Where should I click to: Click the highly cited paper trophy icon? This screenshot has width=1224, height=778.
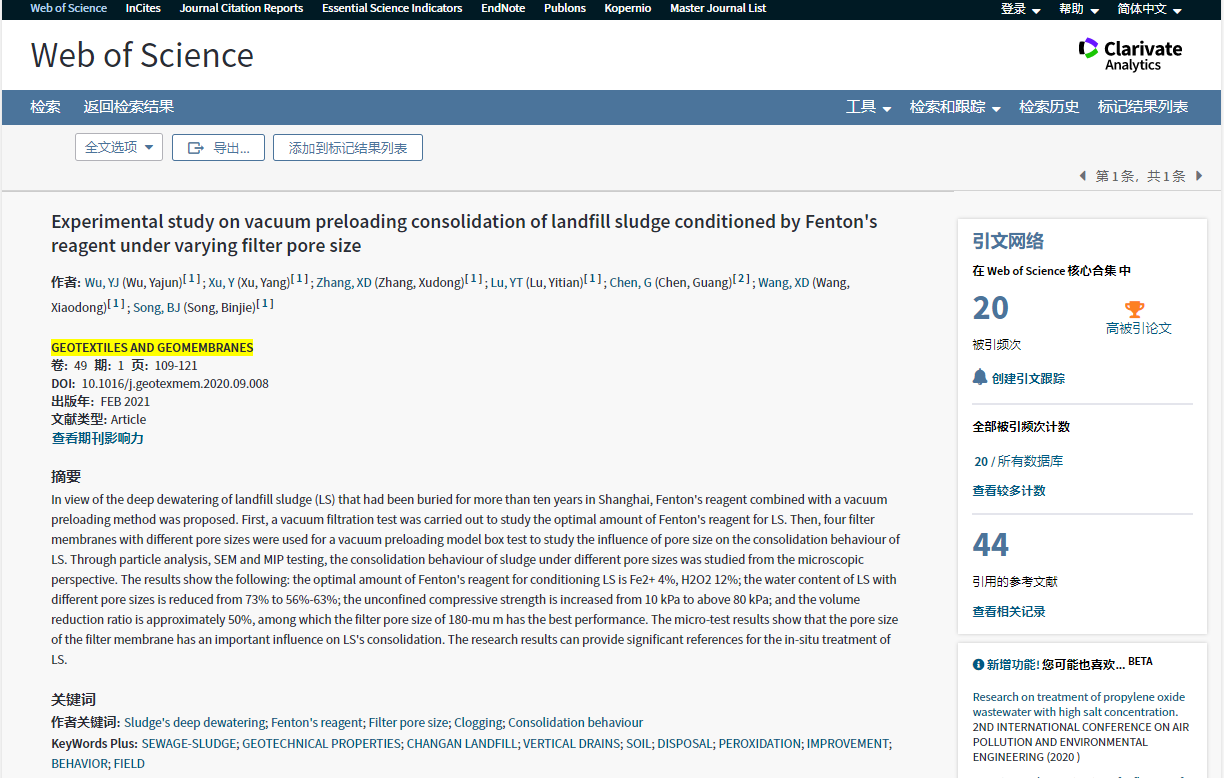point(1134,309)
